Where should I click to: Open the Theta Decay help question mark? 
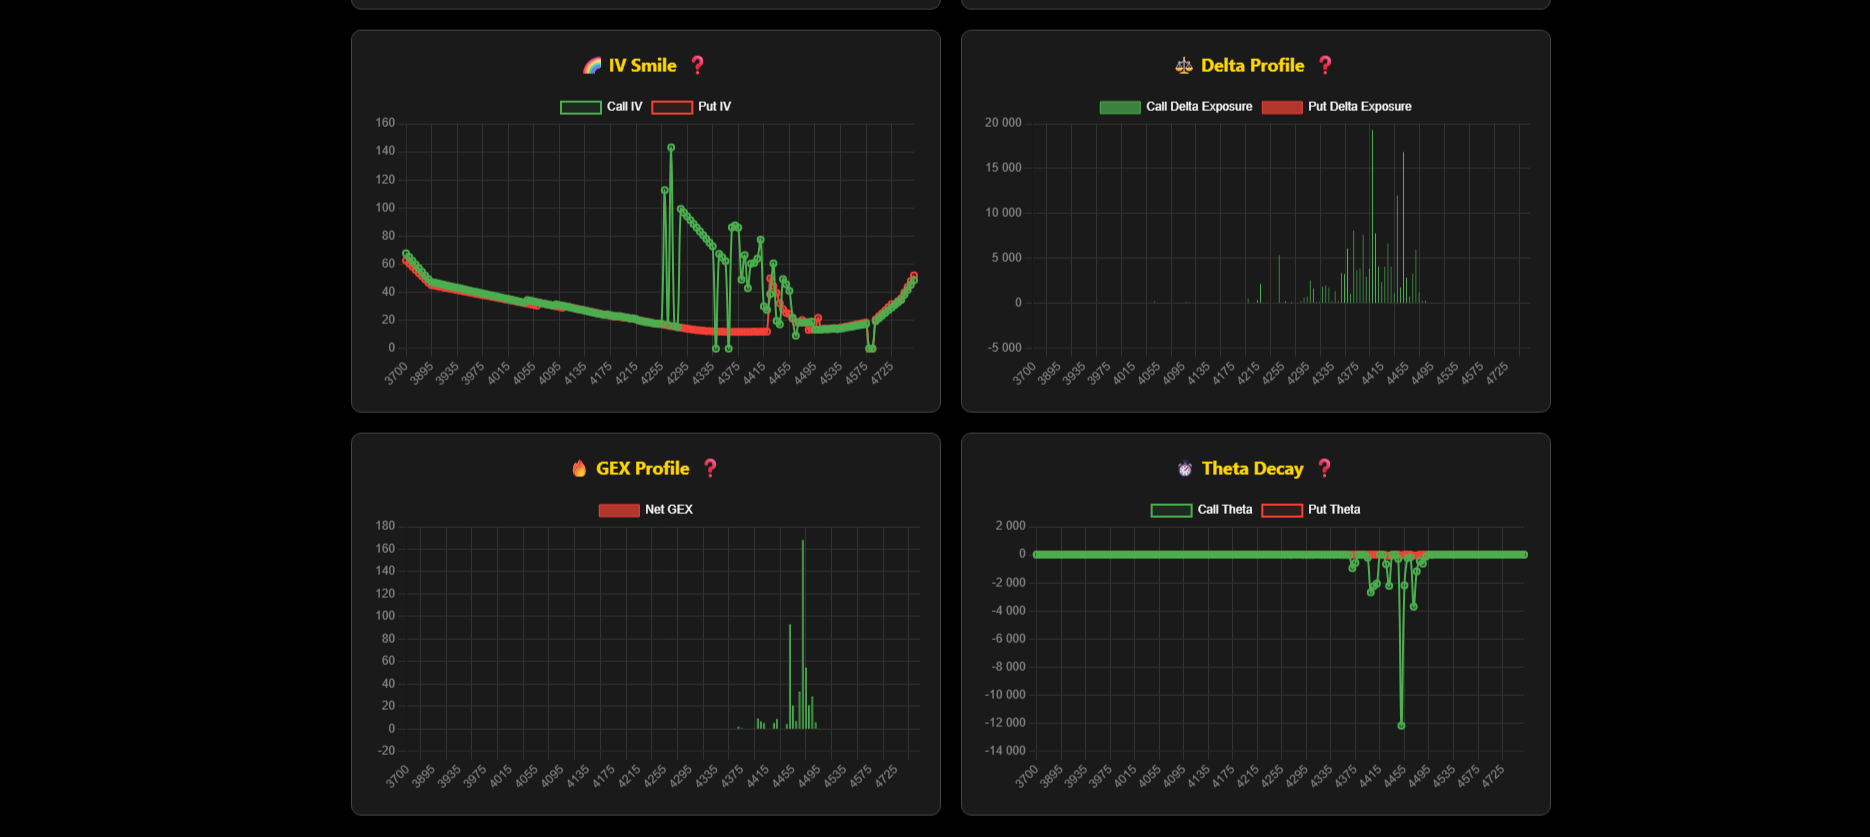click(1324, 468)
